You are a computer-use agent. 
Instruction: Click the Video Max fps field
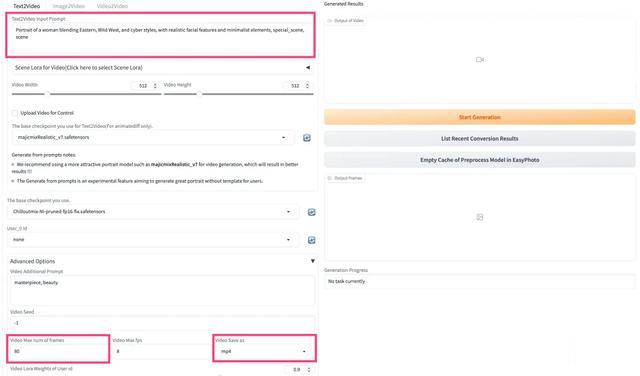point(161,352)
